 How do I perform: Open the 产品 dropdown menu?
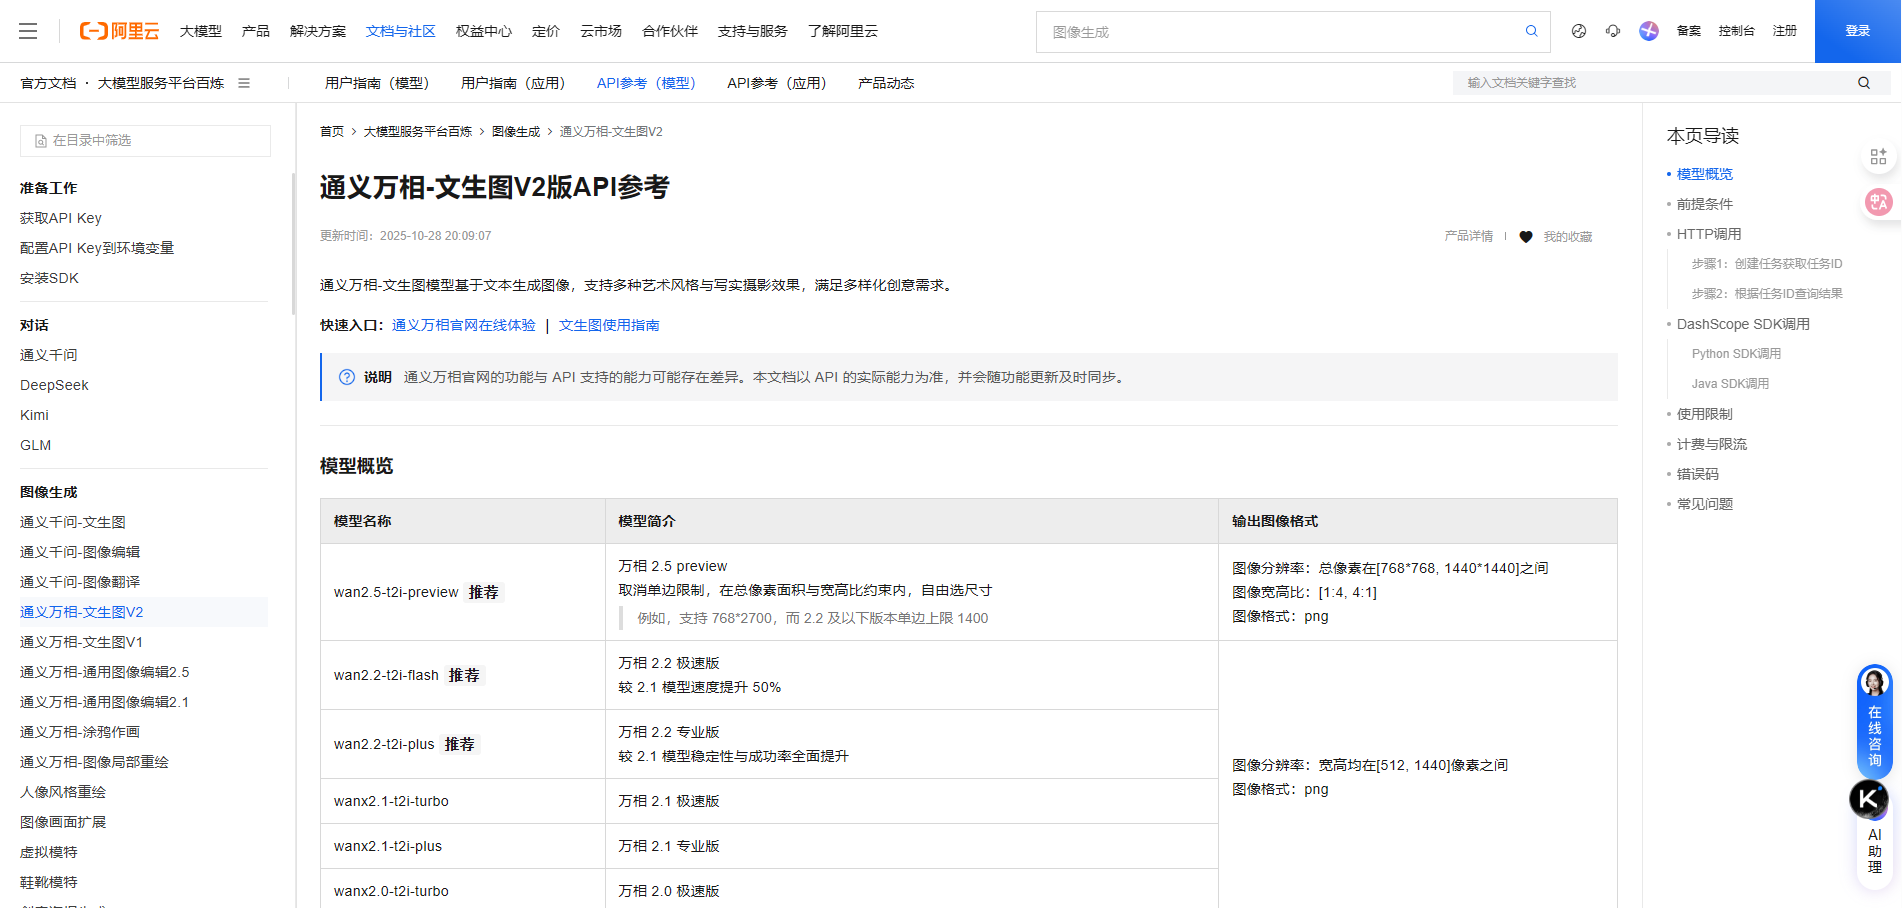point(256,31)
